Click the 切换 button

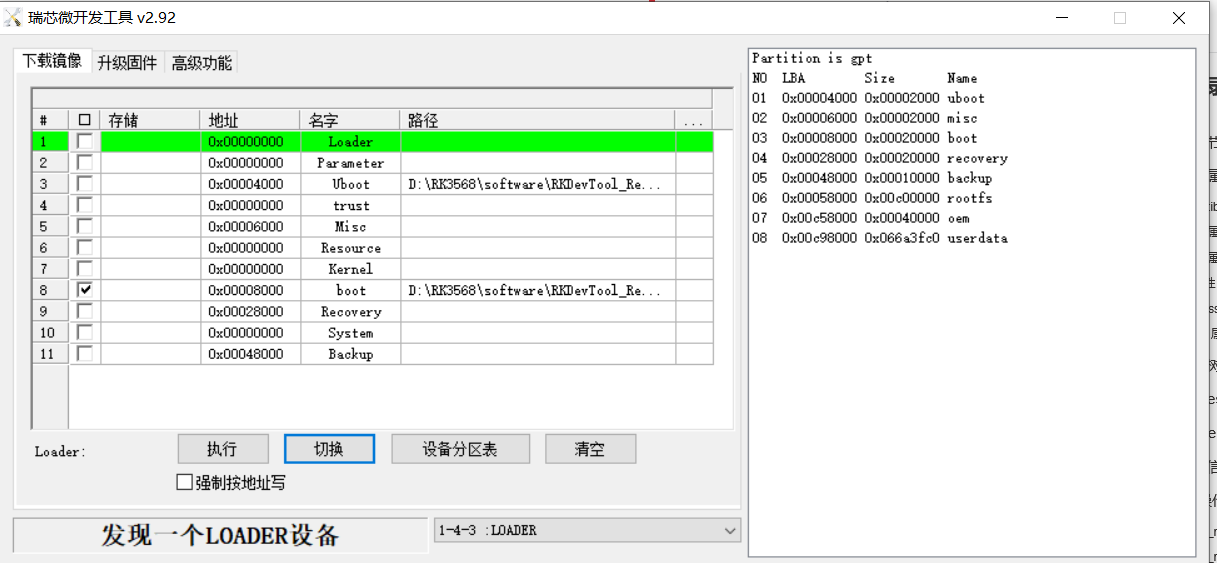[x=329, y=449]
